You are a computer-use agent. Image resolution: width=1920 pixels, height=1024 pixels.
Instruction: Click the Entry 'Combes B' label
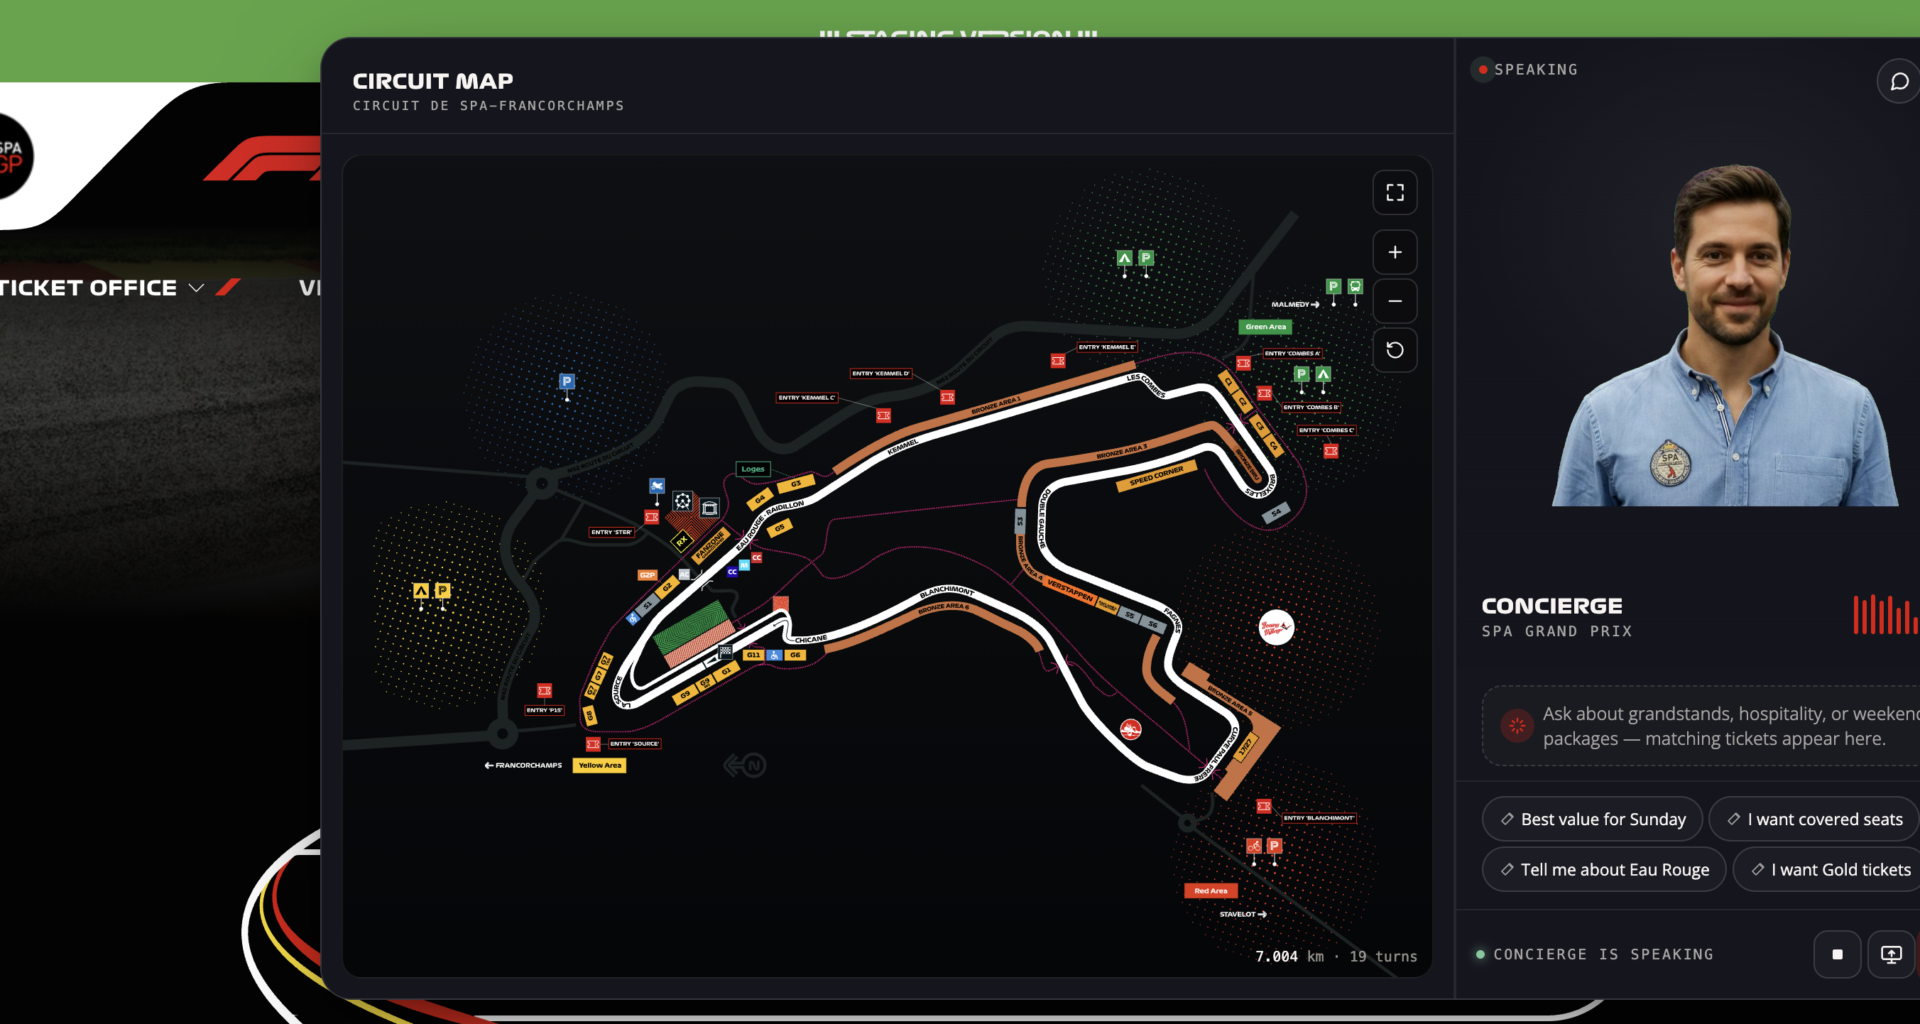tap(1311, 407)
